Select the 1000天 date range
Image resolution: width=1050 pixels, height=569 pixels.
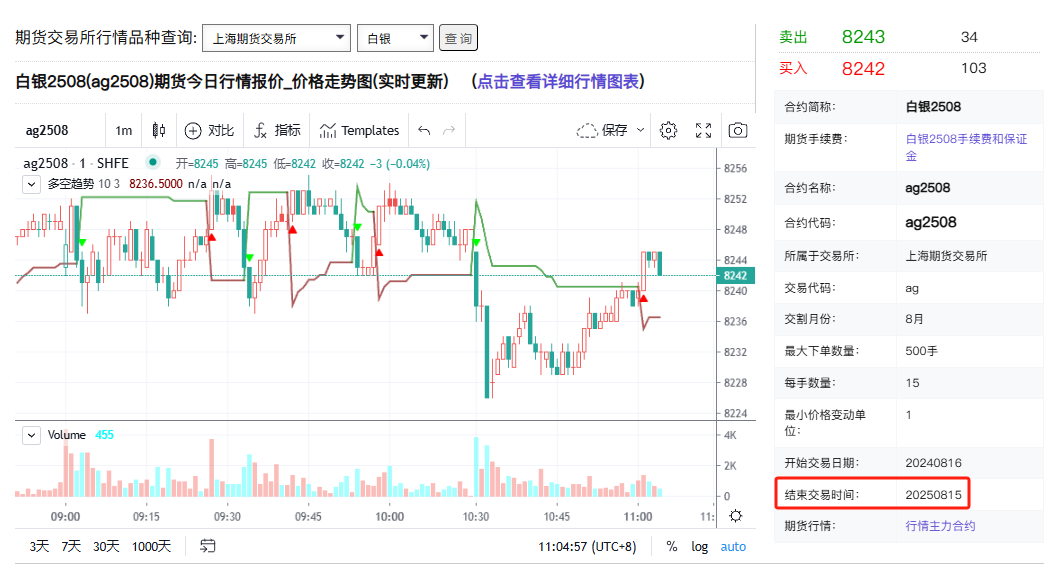click(151, 546)
